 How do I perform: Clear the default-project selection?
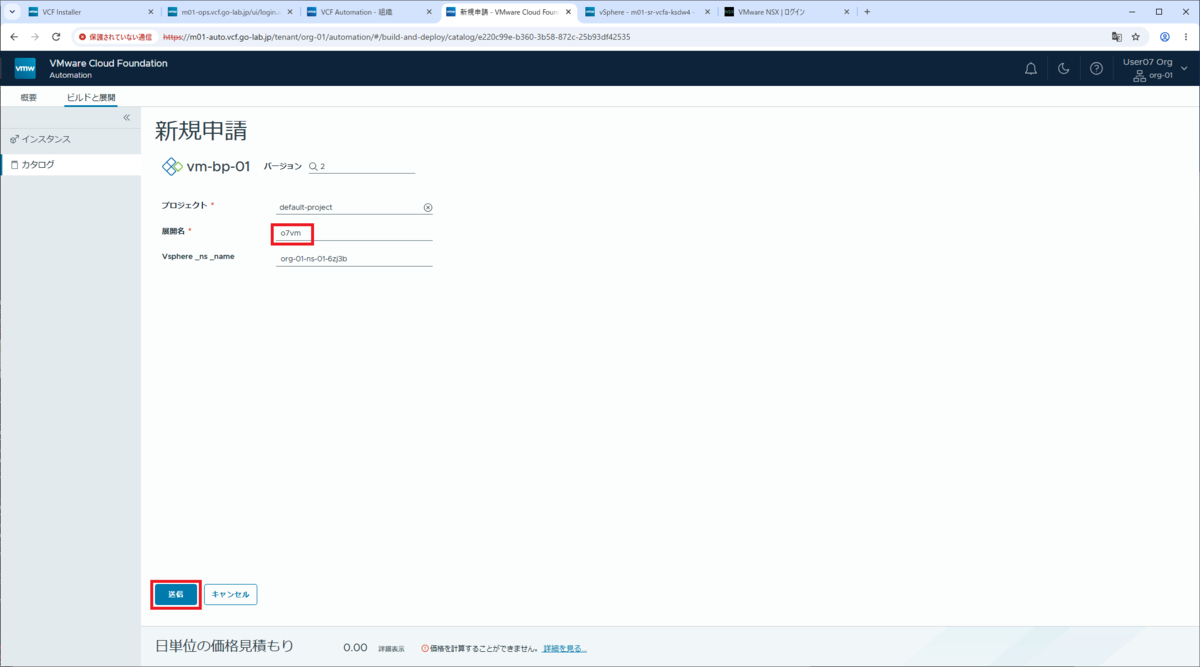(x=428, y=207)
